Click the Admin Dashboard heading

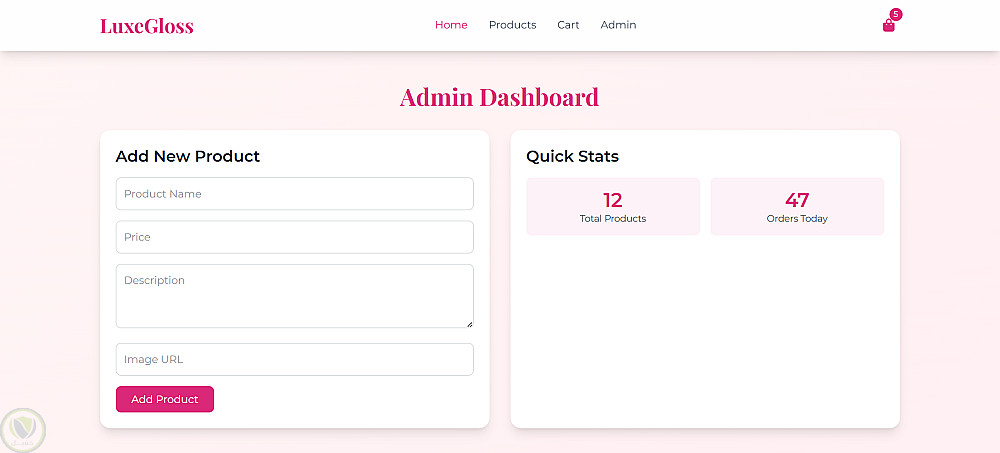[499, 97]
